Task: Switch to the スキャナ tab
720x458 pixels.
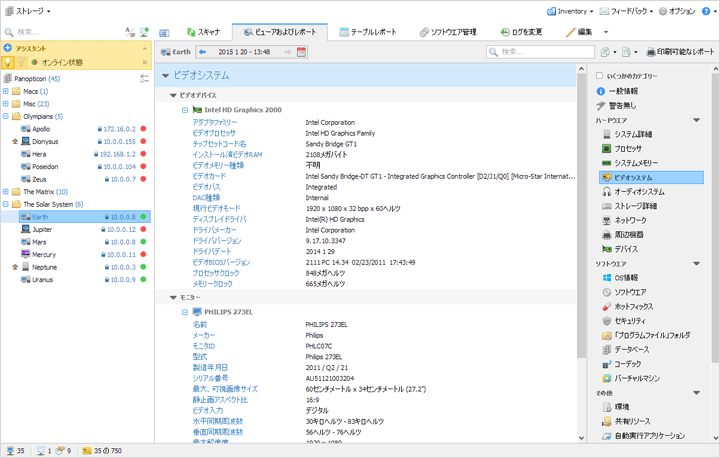Action: (x=200, y=32)
